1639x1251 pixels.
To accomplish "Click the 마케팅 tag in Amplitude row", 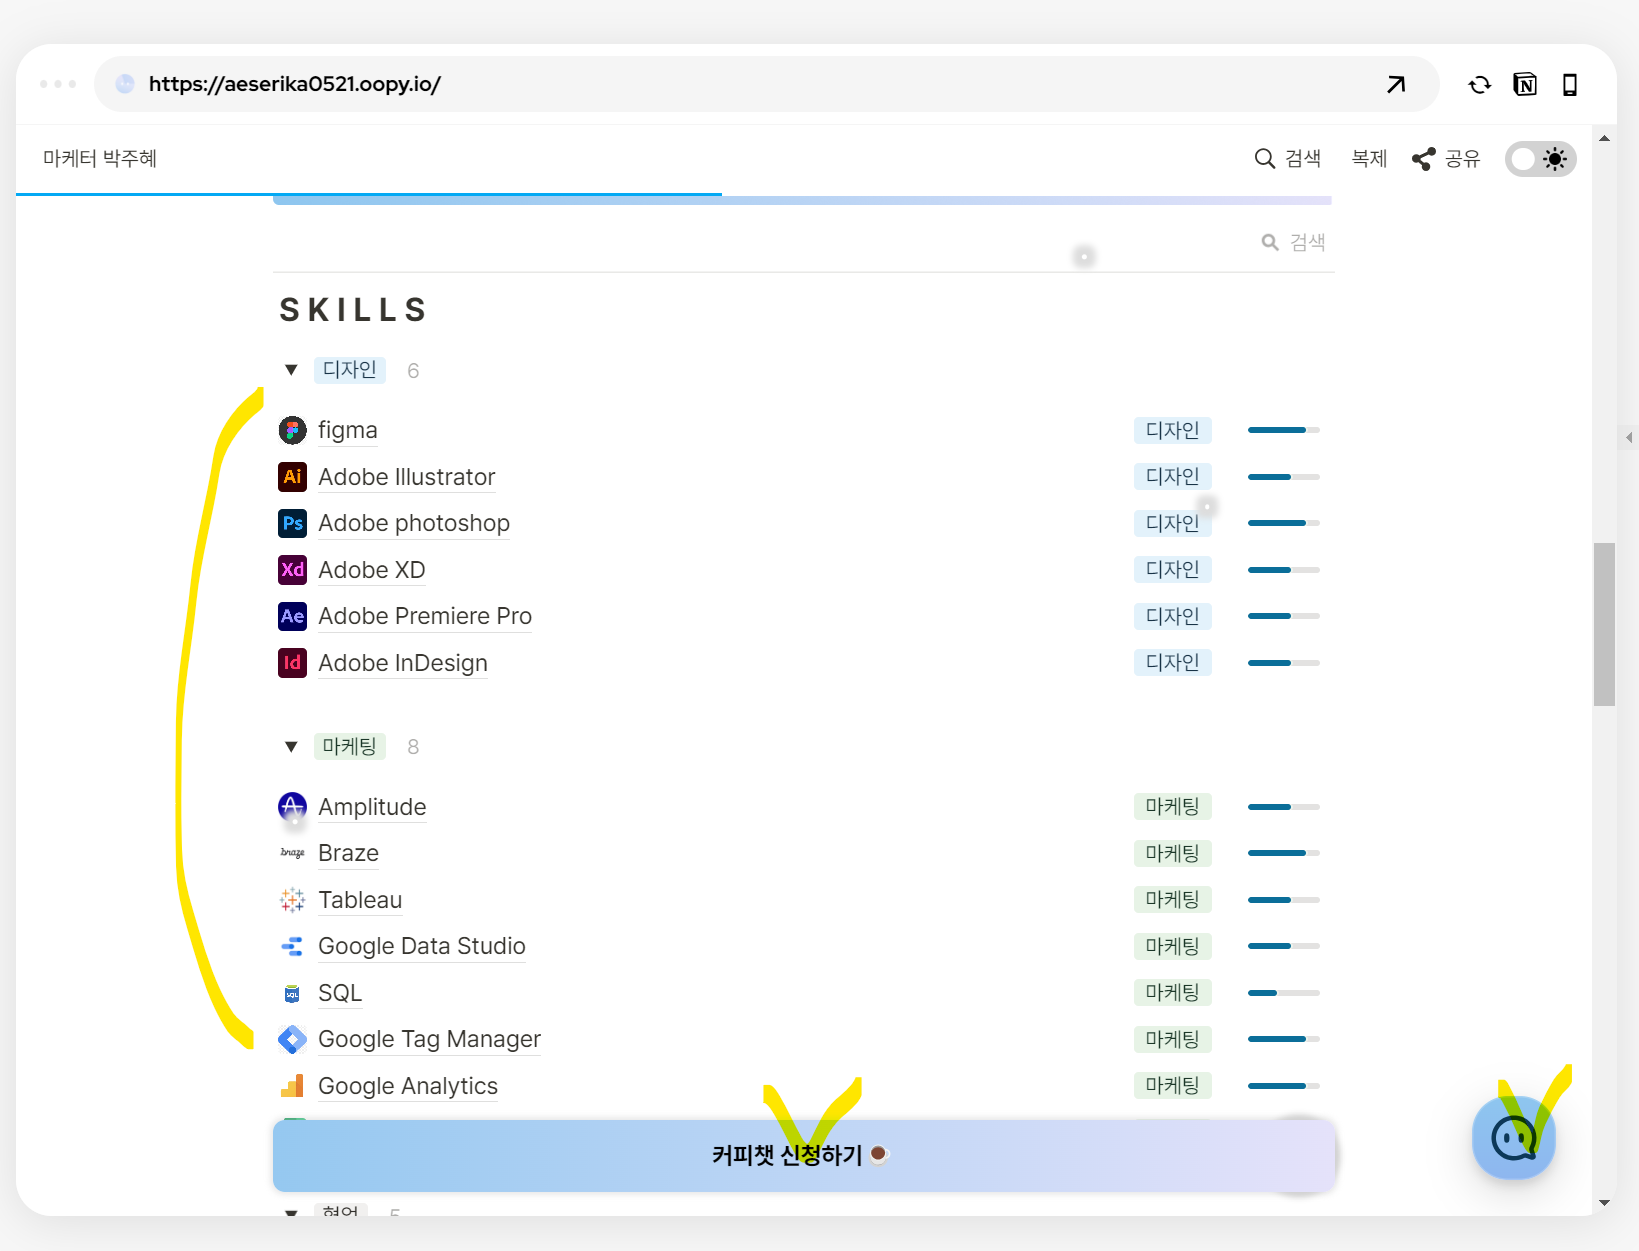I will (x=1173, y=807).
